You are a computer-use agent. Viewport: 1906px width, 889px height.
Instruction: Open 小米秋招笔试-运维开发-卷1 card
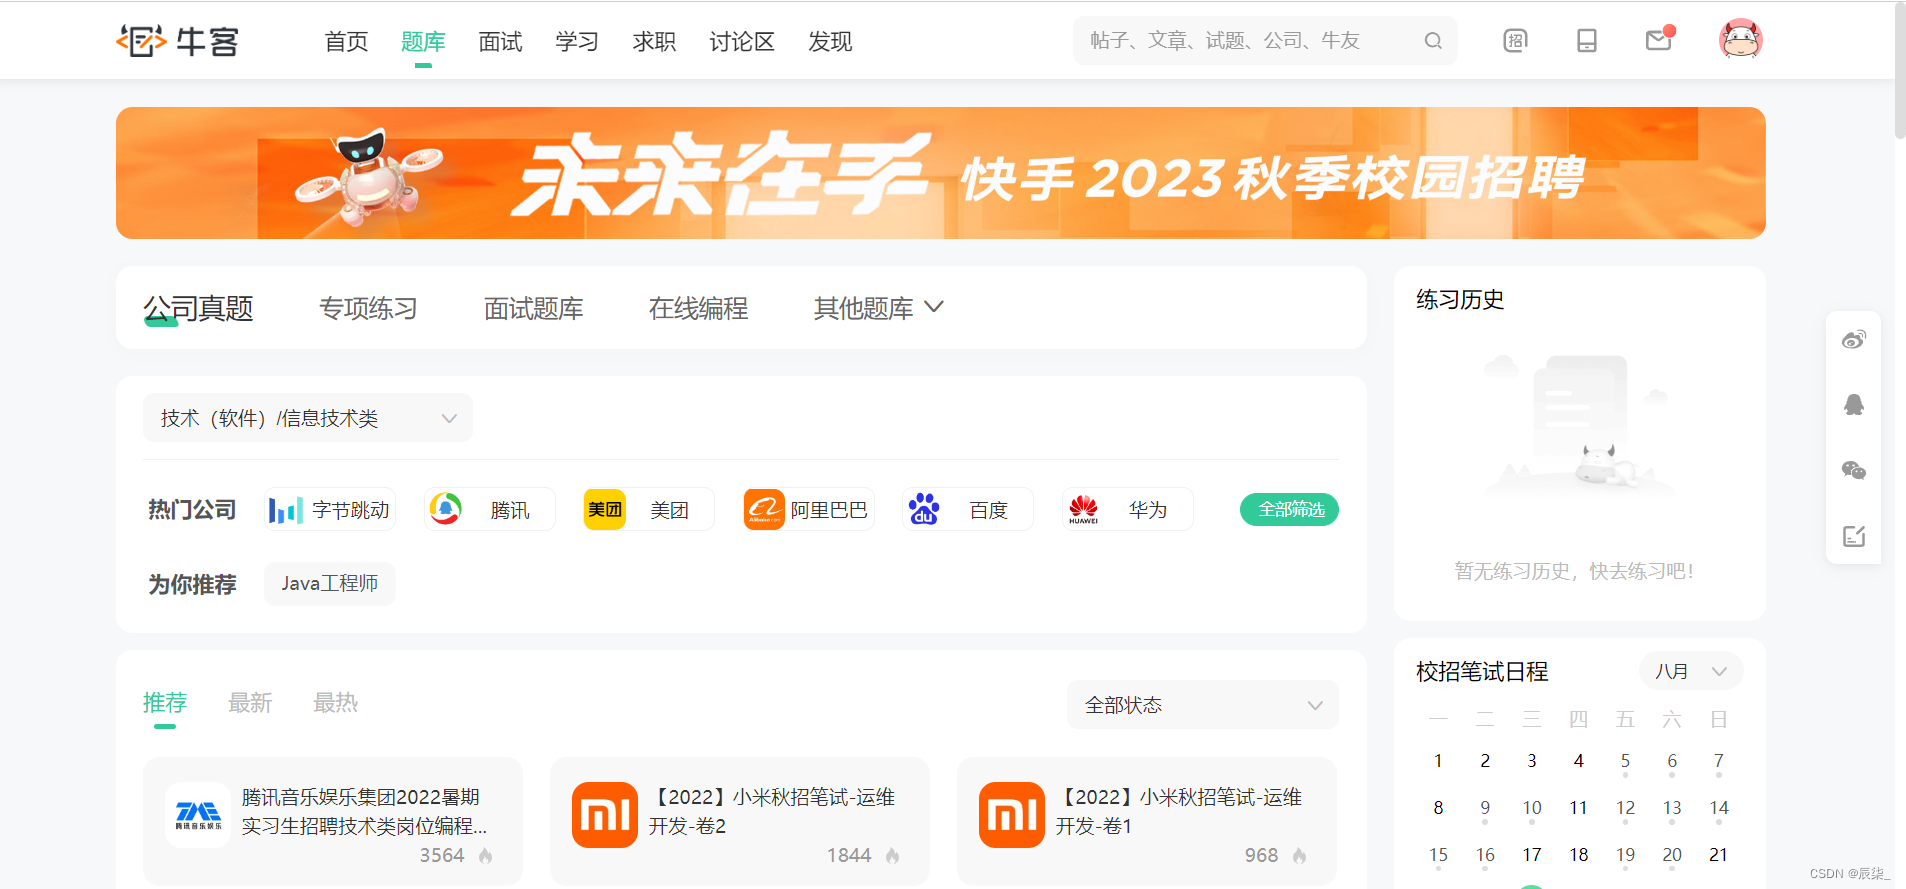1147,821
